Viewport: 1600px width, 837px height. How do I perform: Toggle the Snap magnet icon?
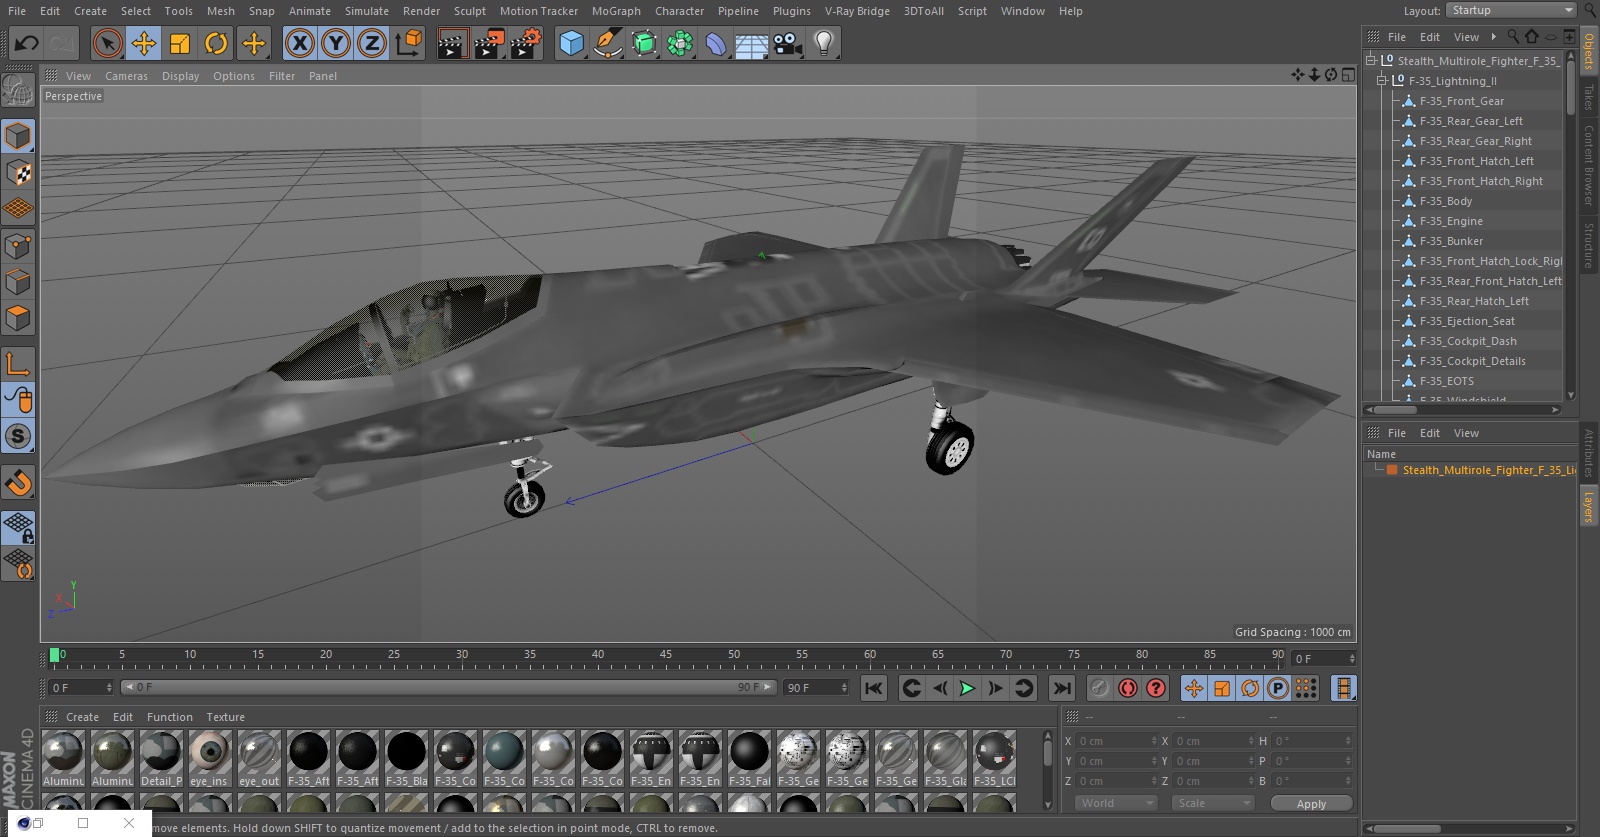[x=19, y=483]
